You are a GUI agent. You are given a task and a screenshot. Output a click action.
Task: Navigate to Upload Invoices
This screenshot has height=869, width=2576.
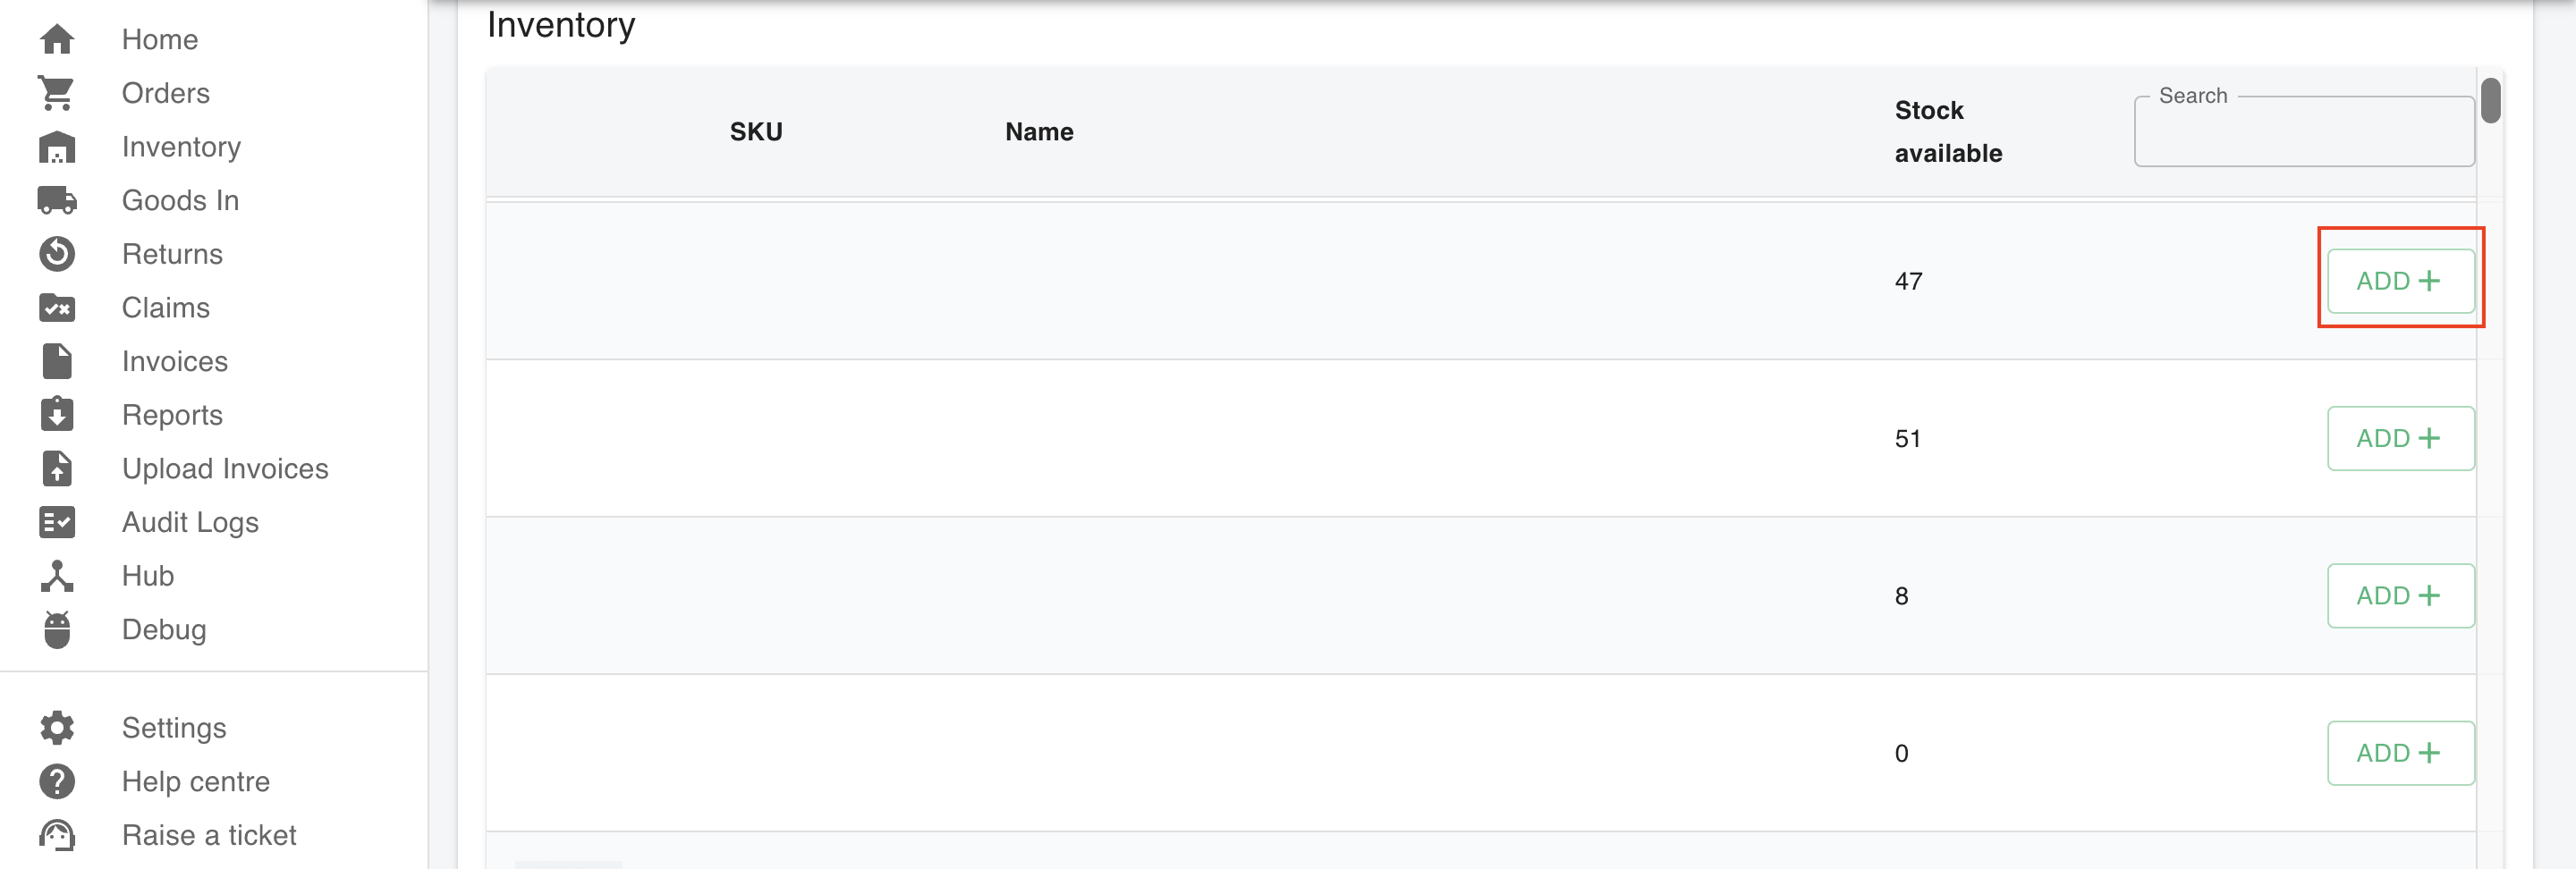click(225, 469)
